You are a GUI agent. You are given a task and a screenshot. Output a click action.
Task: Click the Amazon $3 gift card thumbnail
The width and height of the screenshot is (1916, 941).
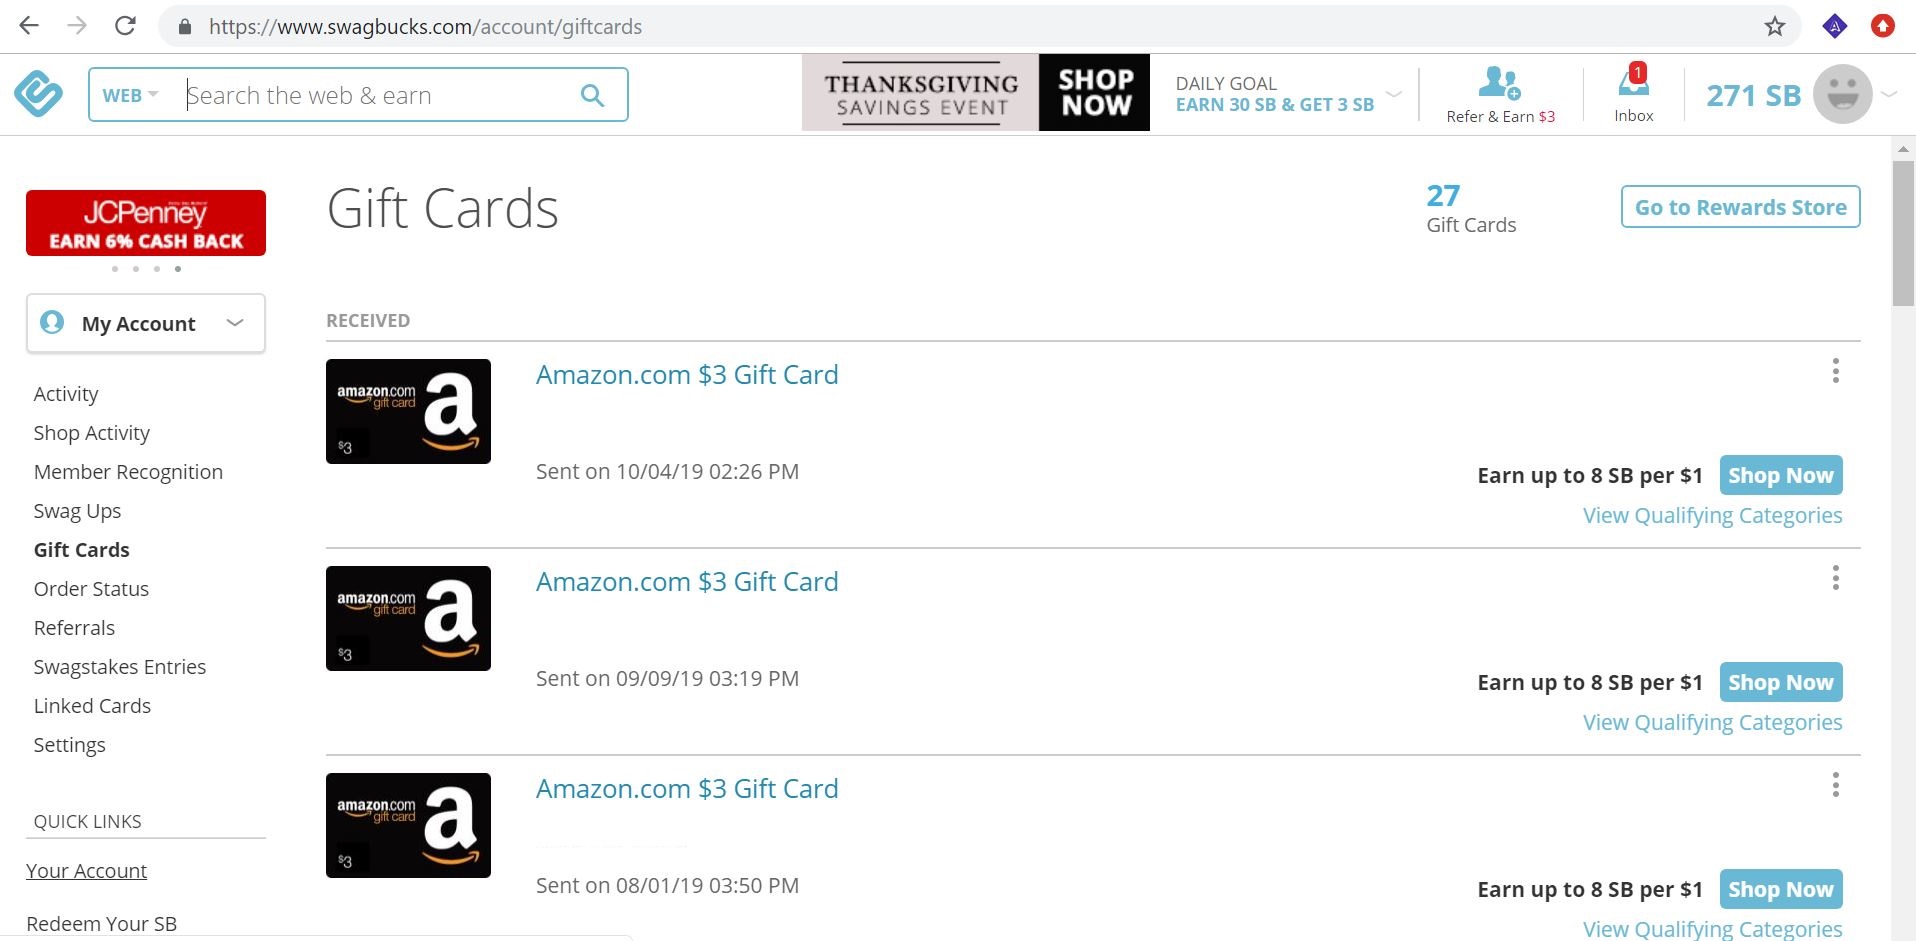pyautogui.click(x=407, y=411)
